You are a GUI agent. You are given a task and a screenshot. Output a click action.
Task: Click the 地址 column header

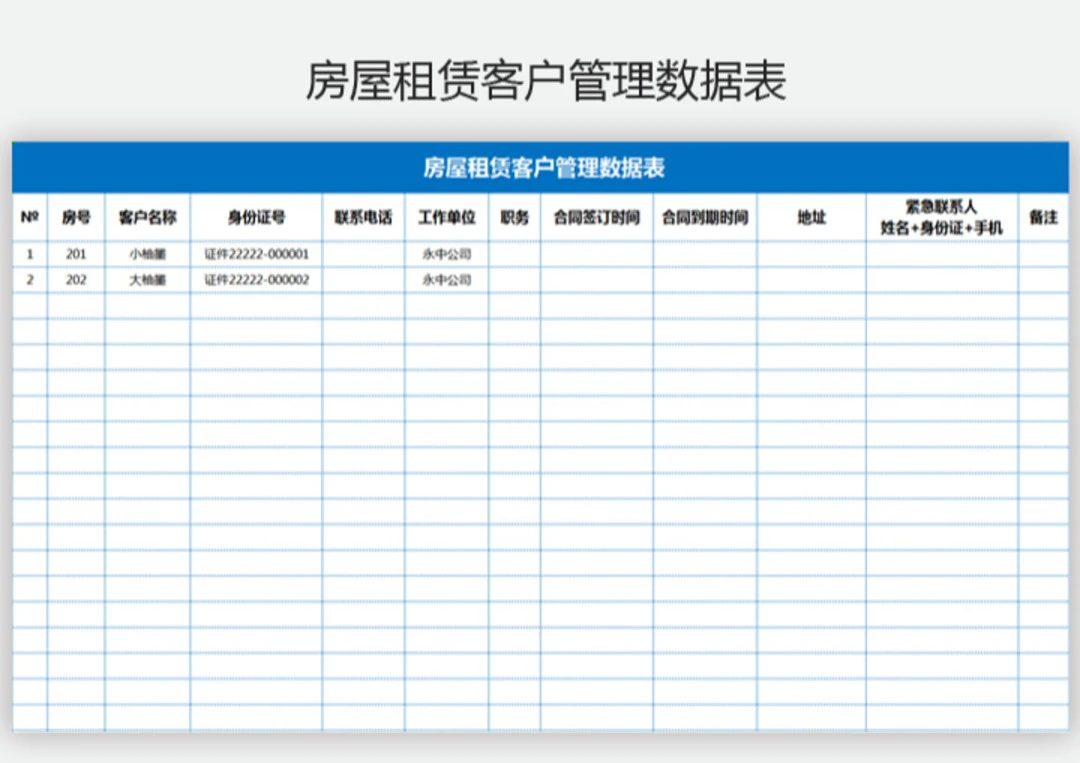(x=811, y=217)
